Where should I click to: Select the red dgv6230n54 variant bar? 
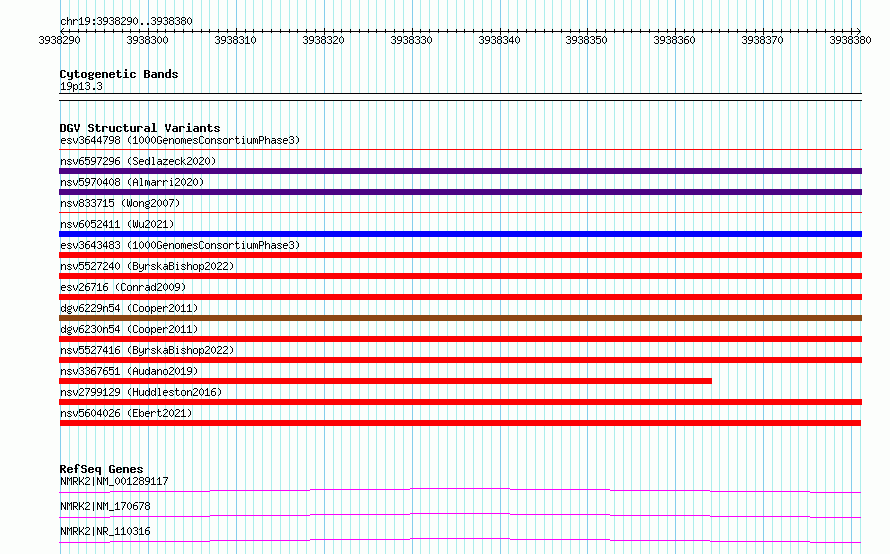(x=460, y=339)
